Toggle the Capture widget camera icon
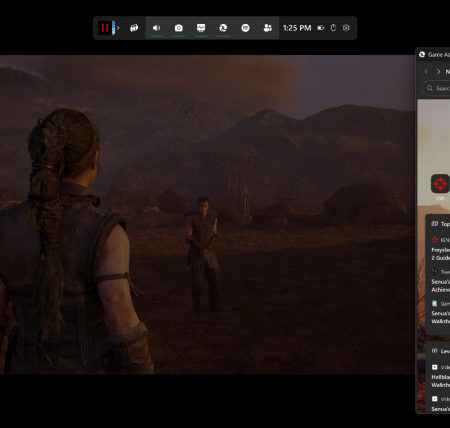This screenshot has width=450, height=428. tap(179, 28)
